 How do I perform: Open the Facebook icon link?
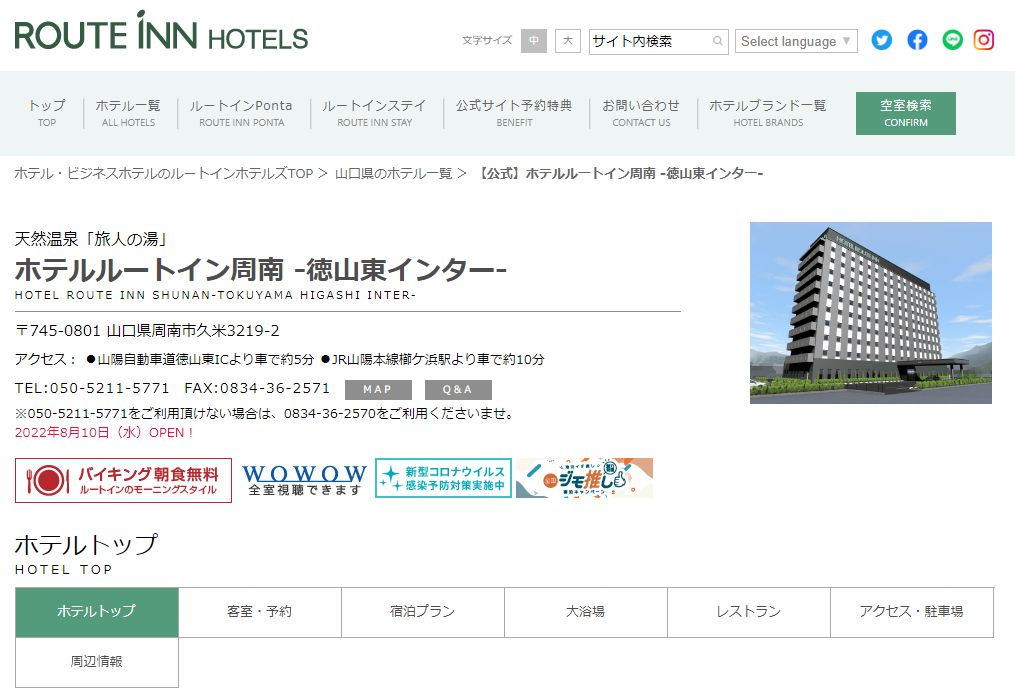pos(917,40)
